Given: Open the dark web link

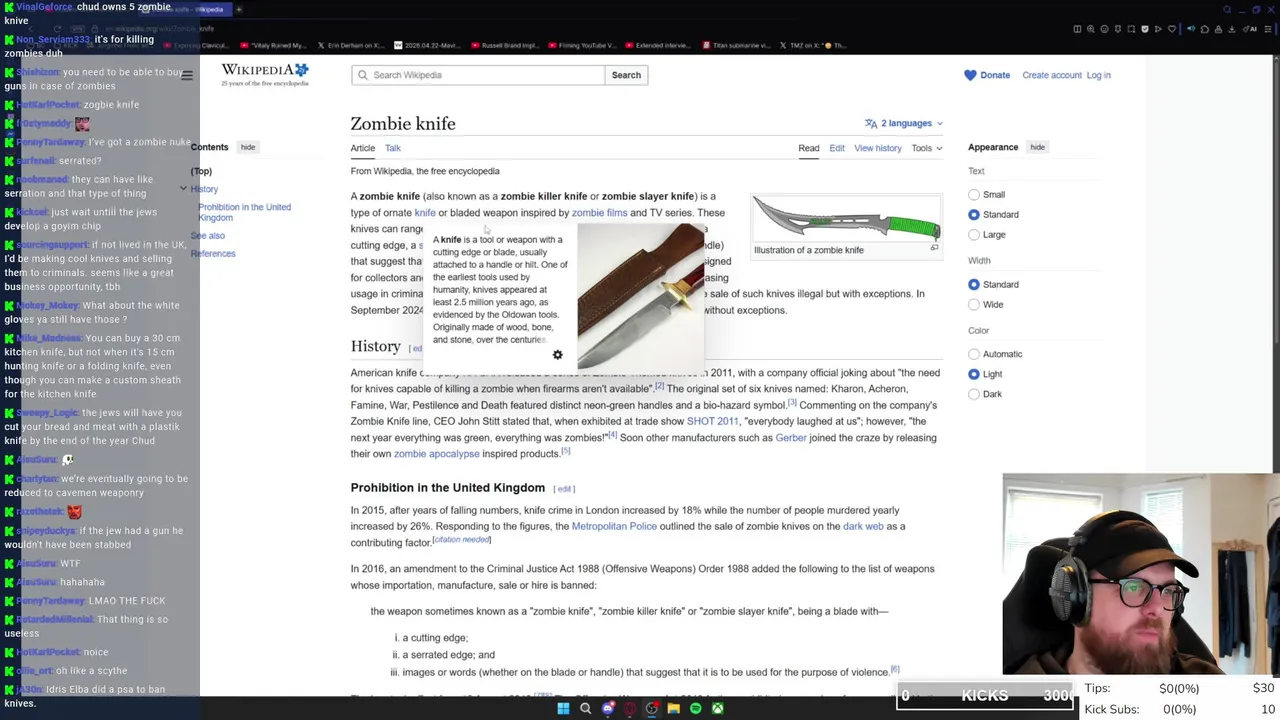Looking at the screenshot, I should (863, 526).
